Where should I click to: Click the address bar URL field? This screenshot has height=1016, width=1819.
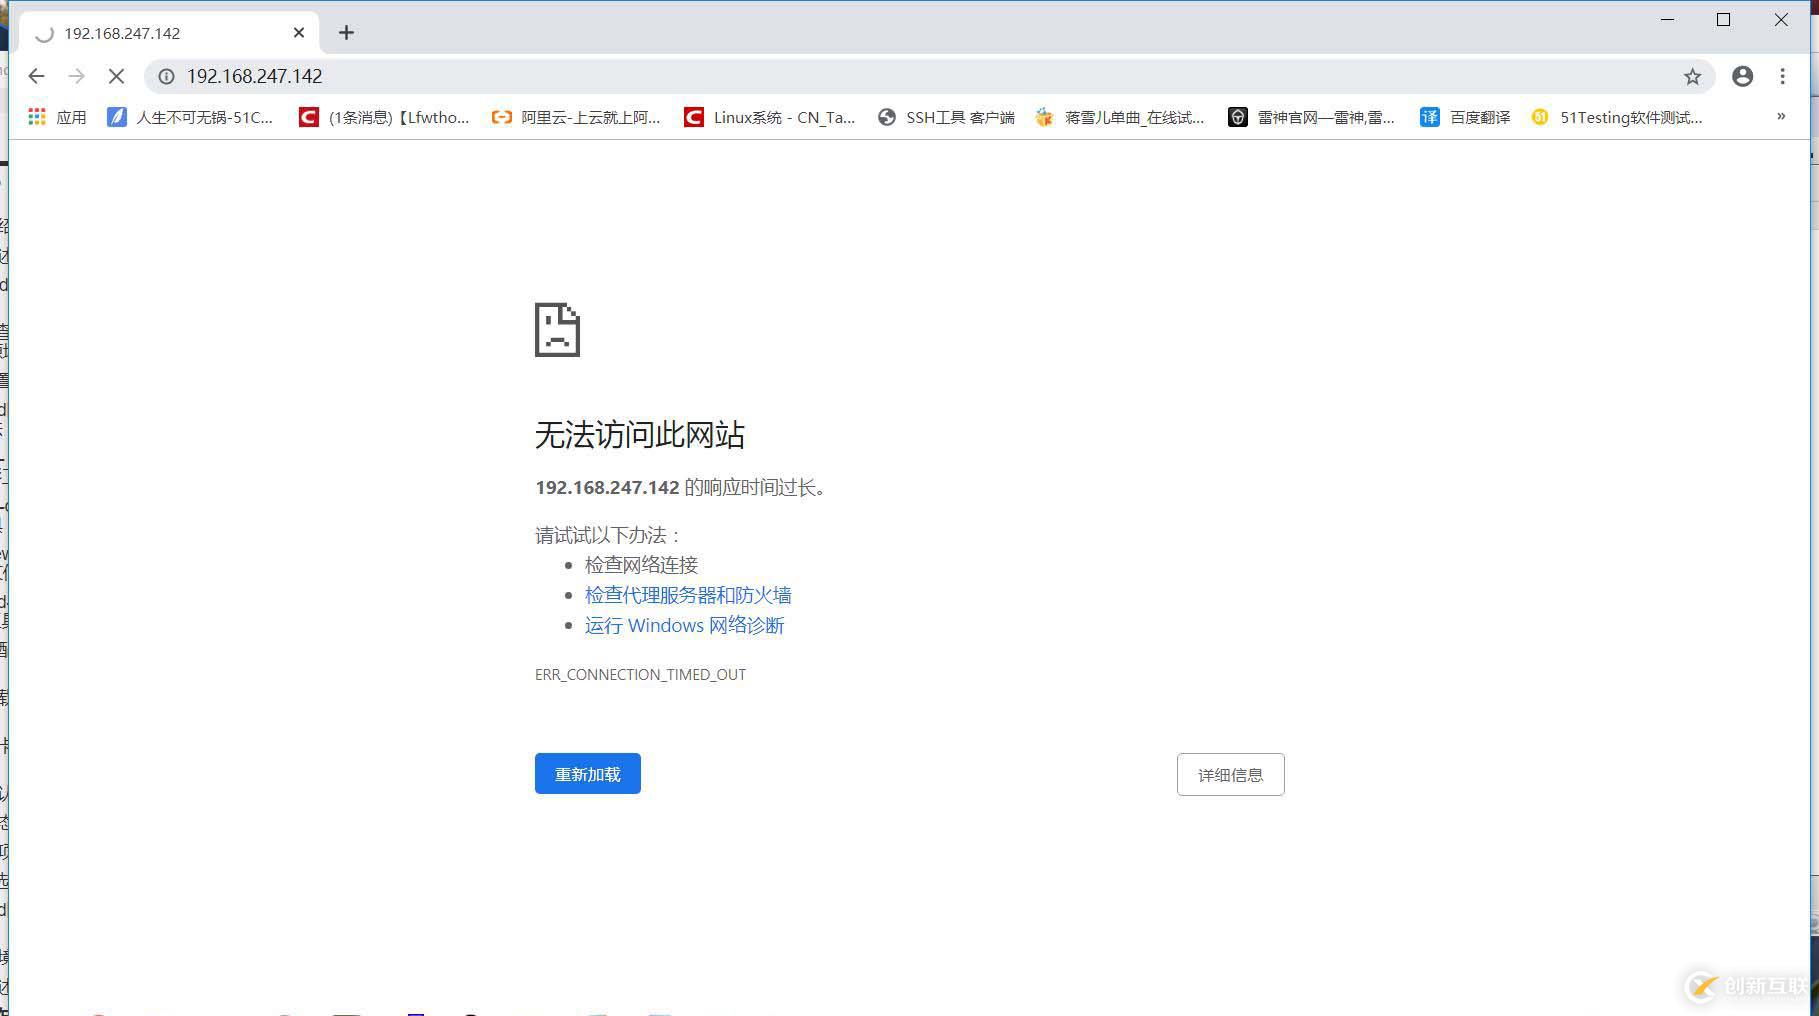(930, 76)
